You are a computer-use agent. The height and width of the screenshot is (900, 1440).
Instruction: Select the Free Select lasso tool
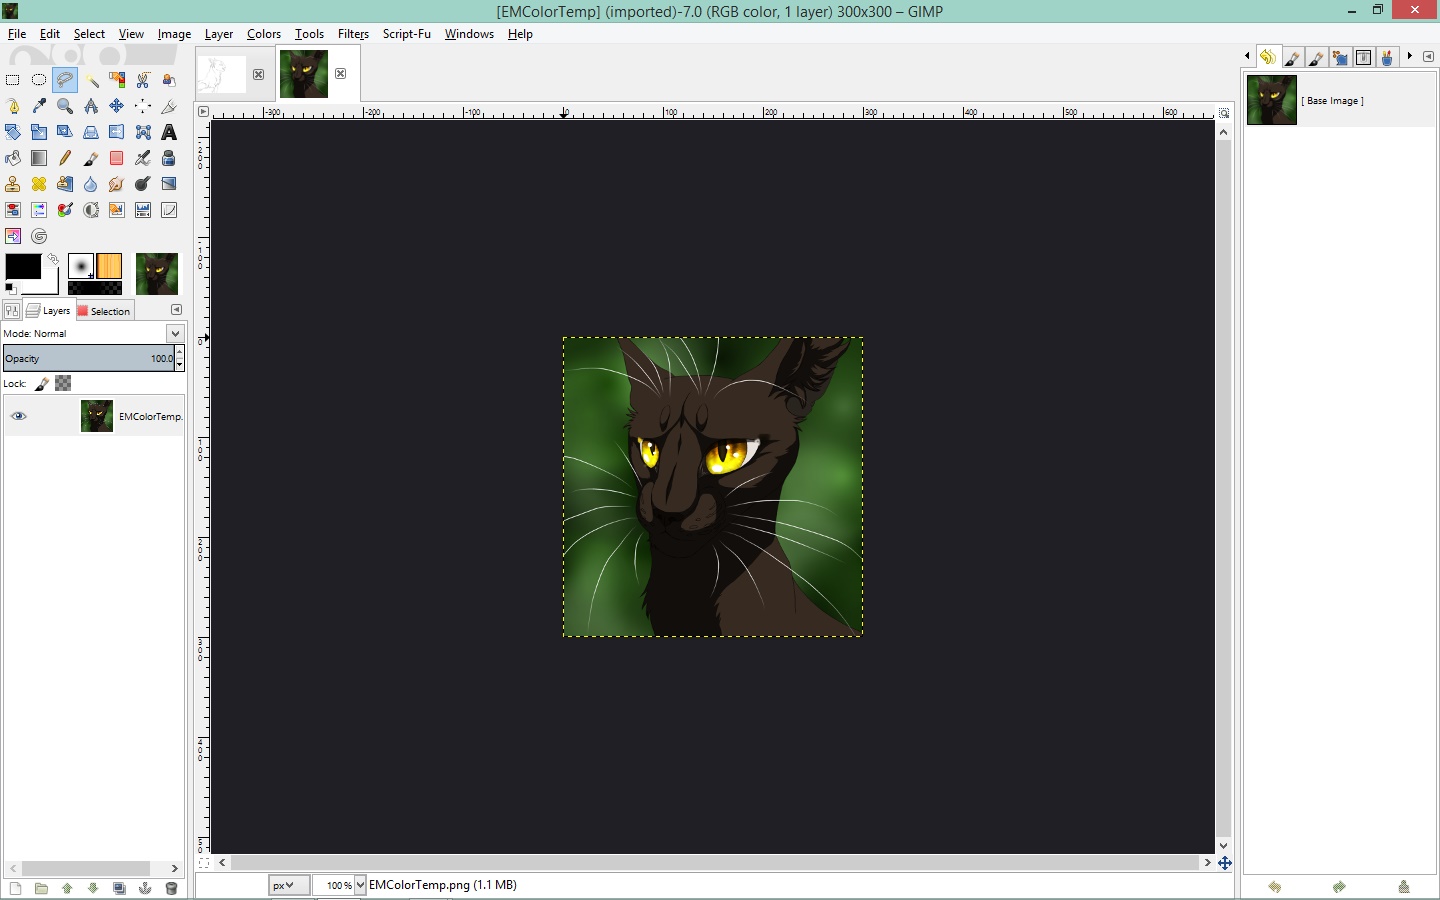click(65, 80)
